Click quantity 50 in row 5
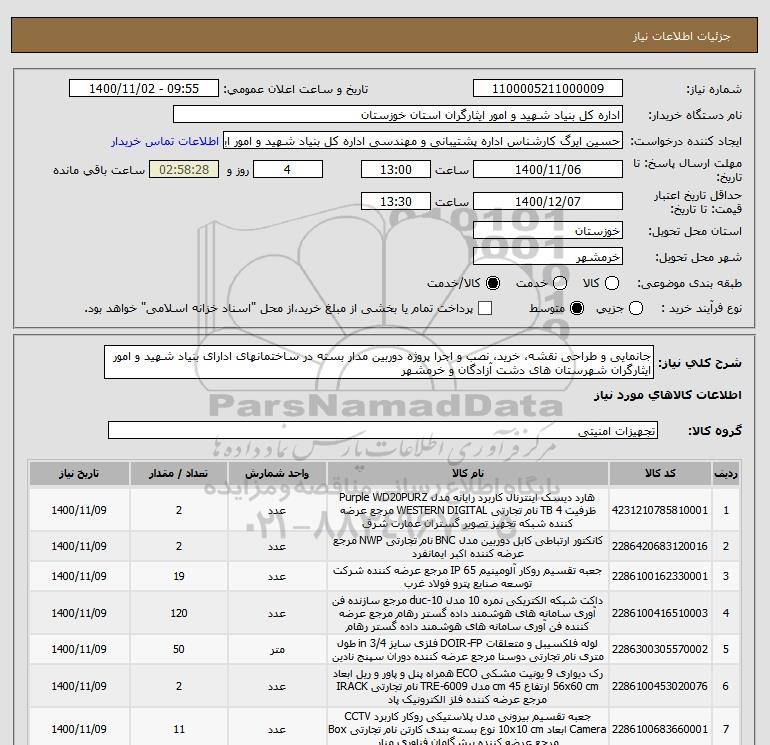 (179, 649)
